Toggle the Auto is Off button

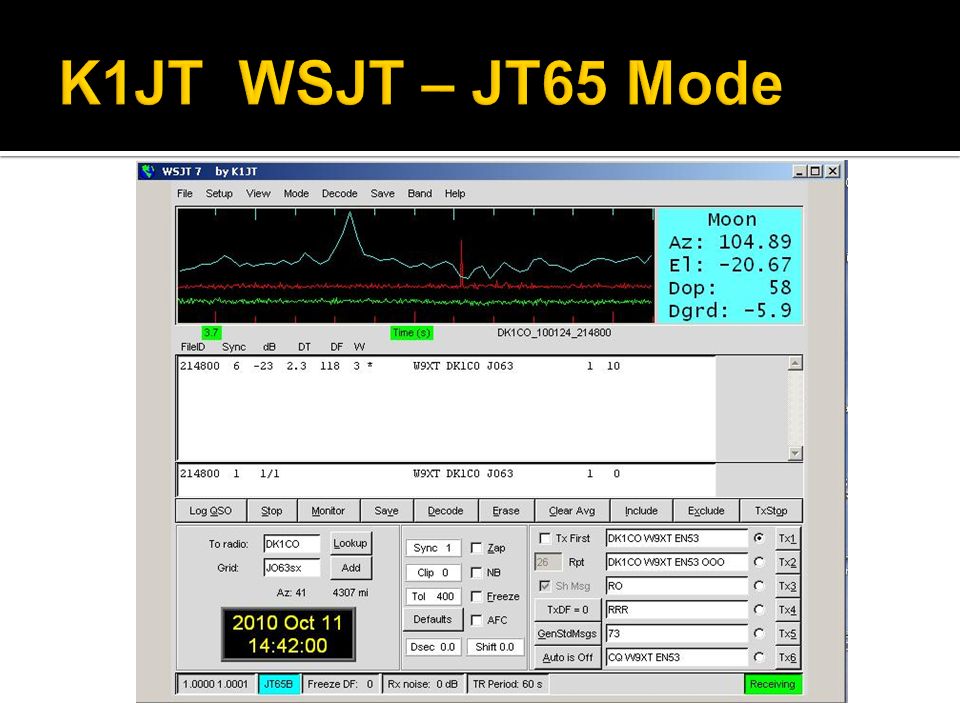coord(568,658)
